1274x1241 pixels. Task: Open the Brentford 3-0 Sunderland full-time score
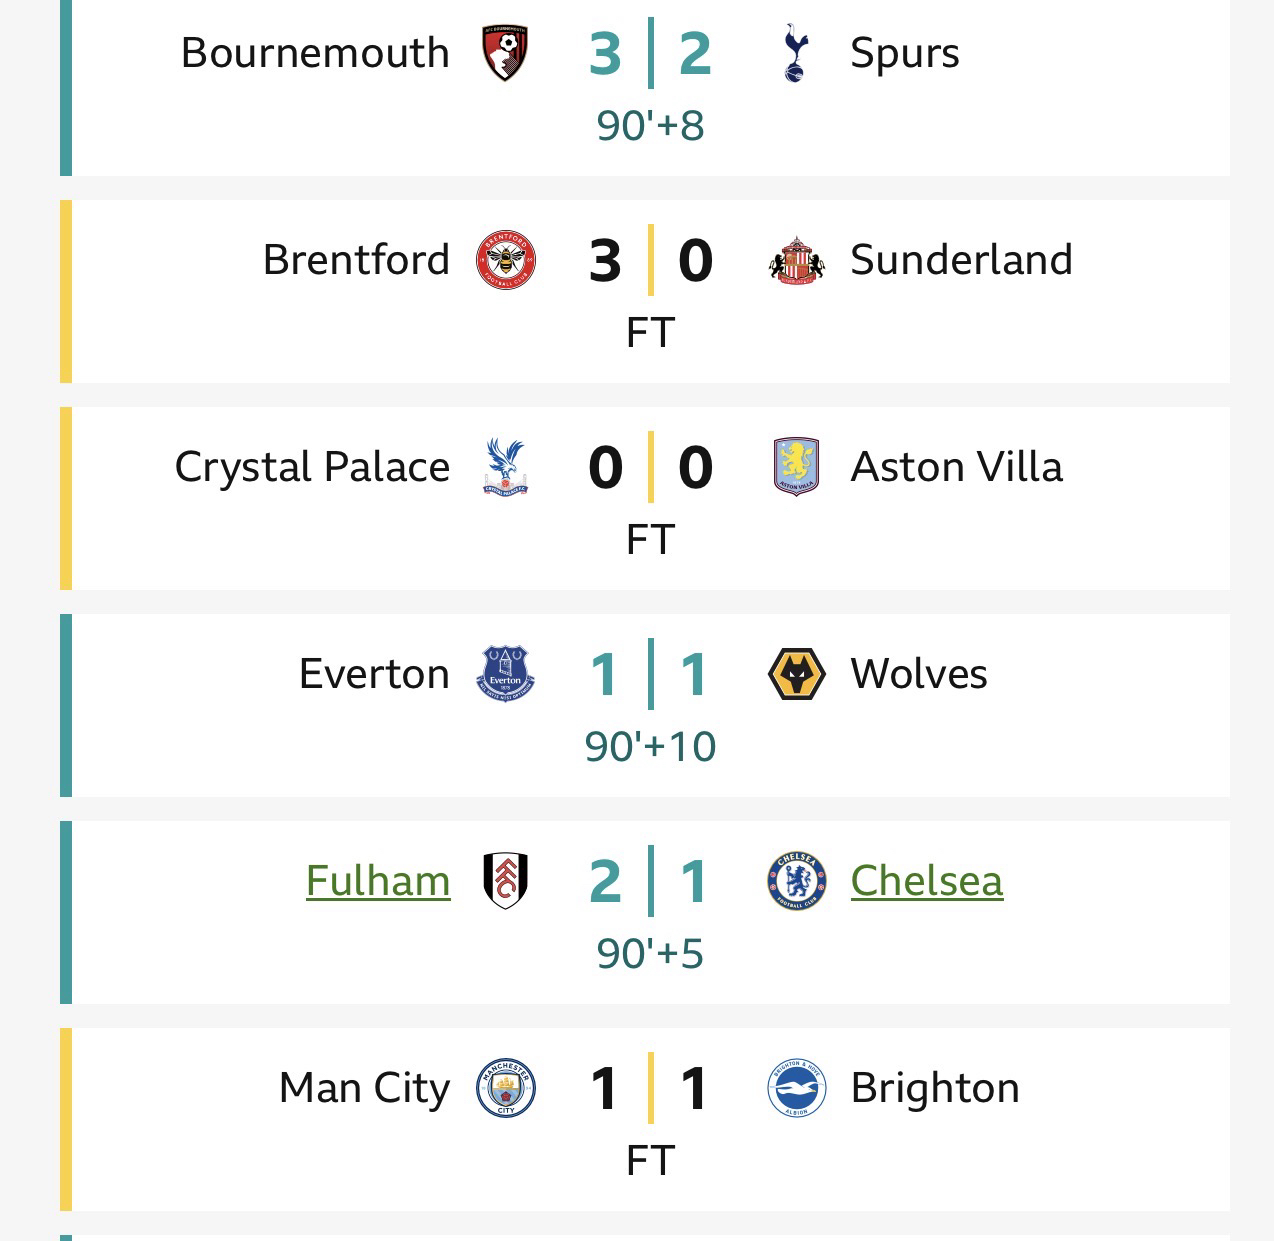click(650, 260)
